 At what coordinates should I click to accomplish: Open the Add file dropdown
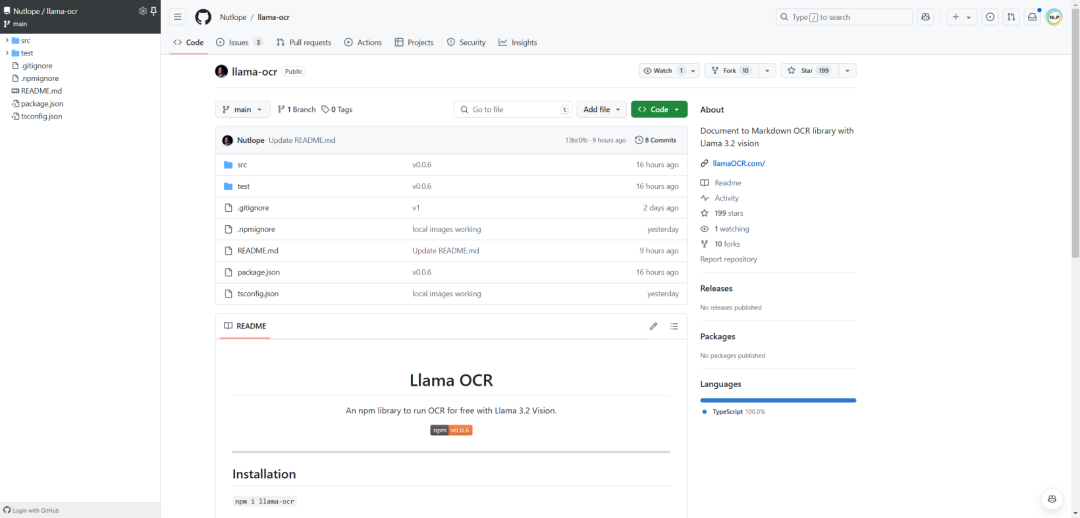[x=601, y=110]
